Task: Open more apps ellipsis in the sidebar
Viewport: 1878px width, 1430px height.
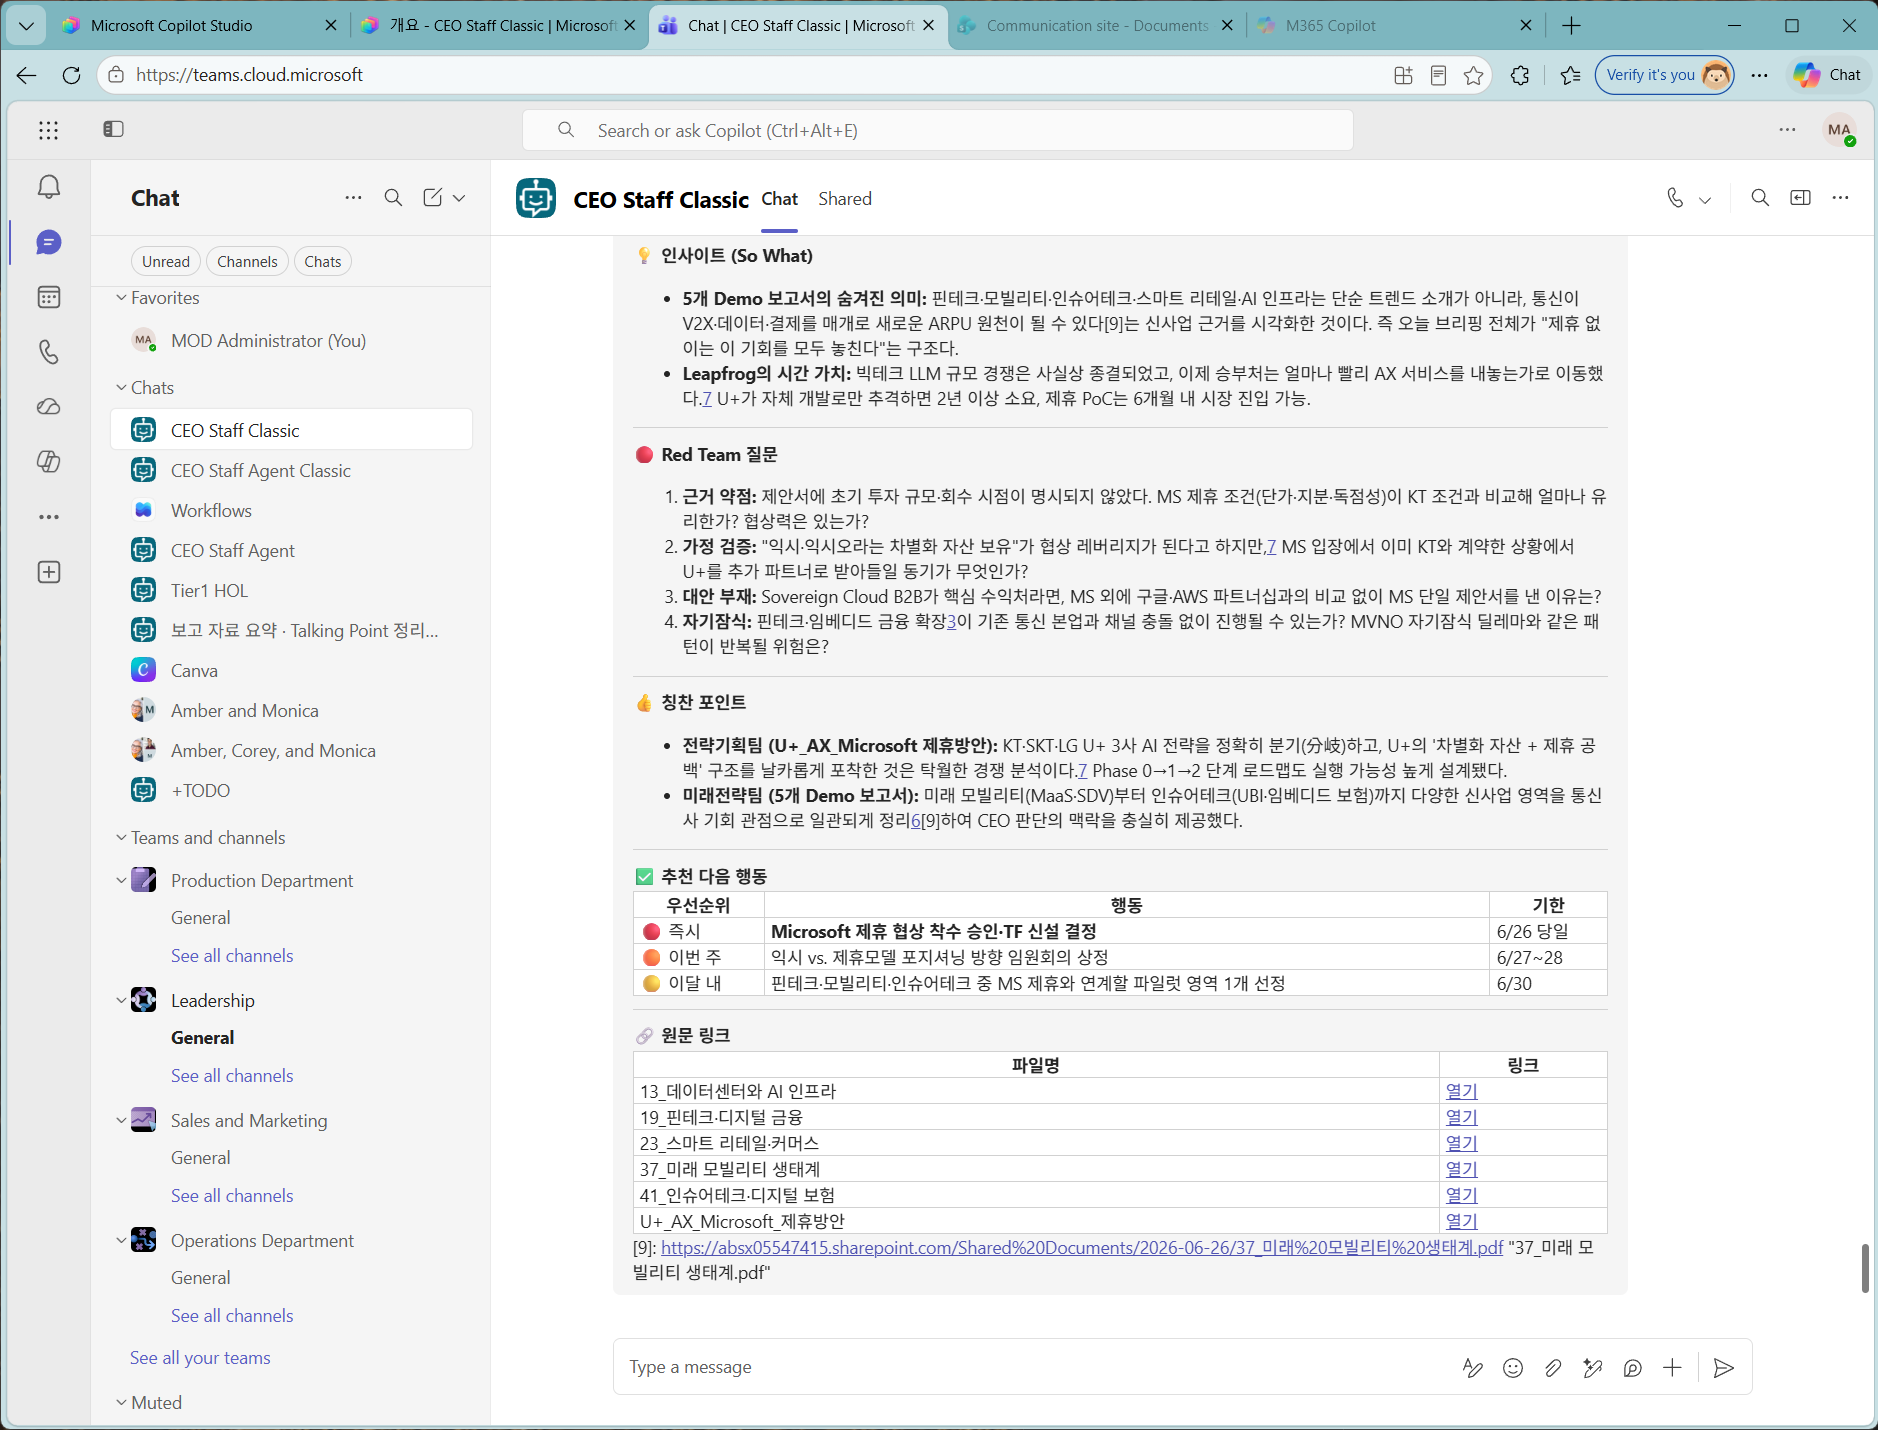Action: pos(48,517)
